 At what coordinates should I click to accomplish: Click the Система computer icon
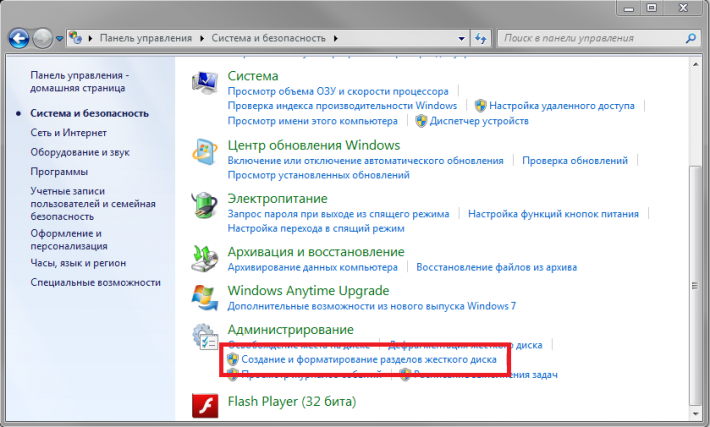205,82
